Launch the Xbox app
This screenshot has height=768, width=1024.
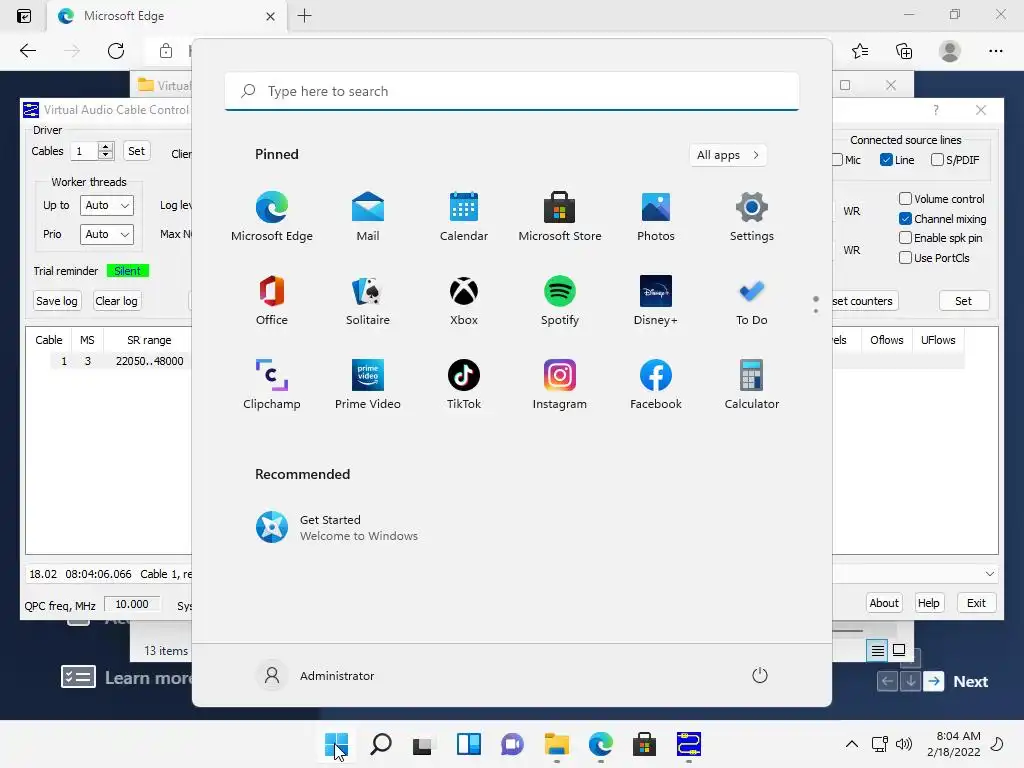tap(464, 300)
